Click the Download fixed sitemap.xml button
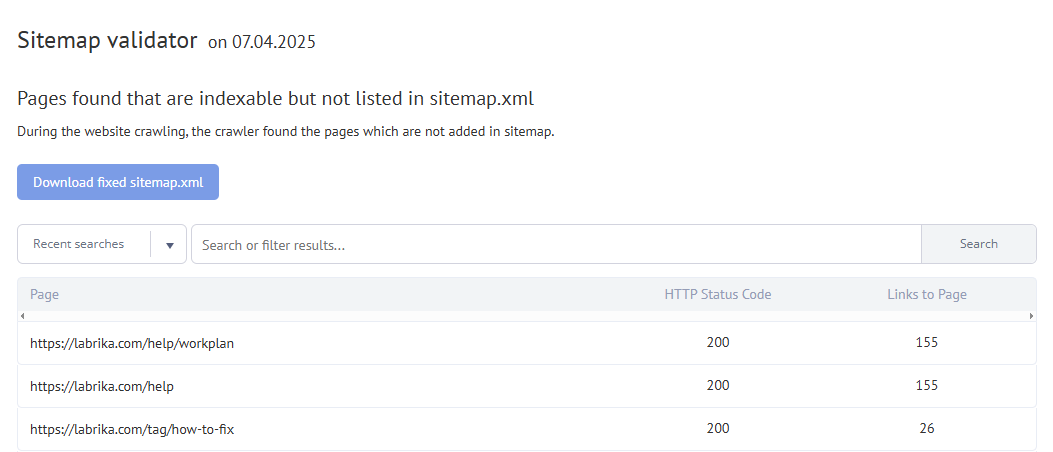The height and width of the screenshot is (452, 1053). click(x=118, y=182)
